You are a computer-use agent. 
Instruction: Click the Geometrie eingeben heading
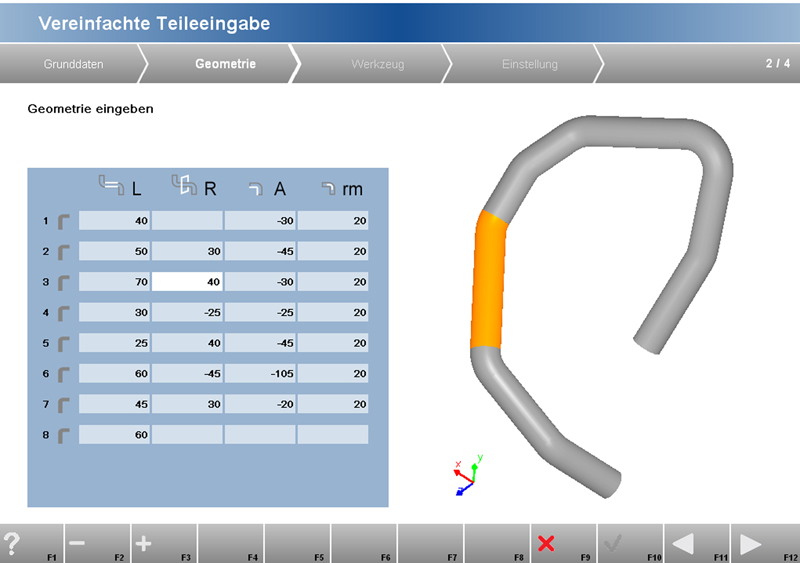[90, 109]
